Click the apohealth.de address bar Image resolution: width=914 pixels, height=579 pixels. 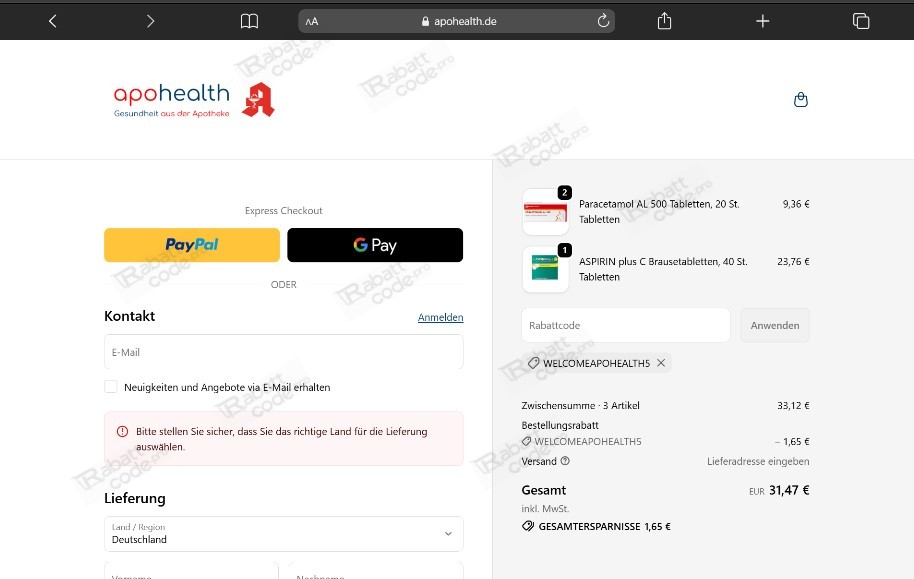point(456,21)
